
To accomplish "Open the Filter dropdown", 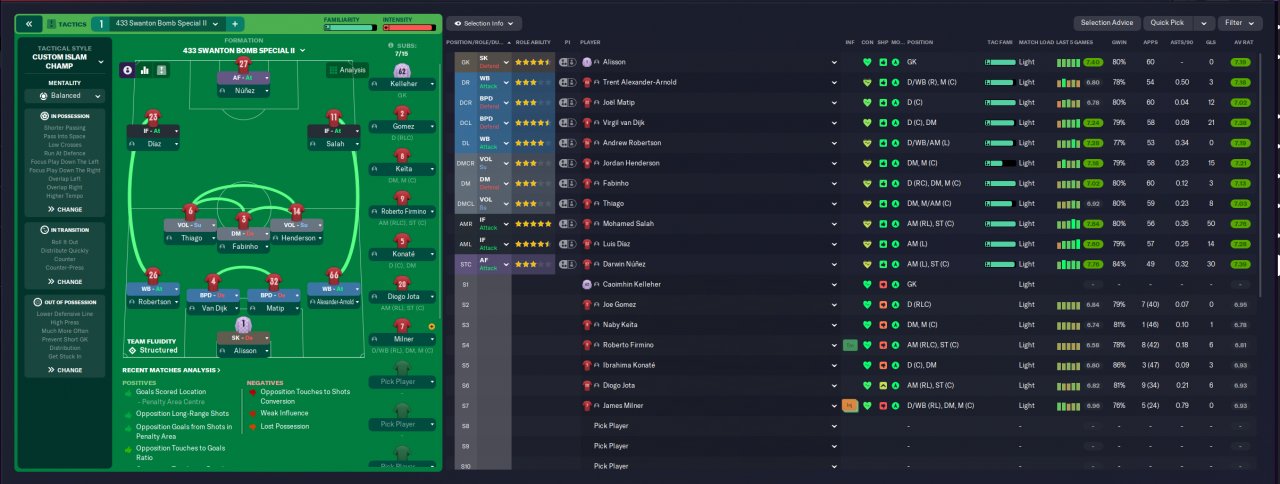I will click(1241, 23).
